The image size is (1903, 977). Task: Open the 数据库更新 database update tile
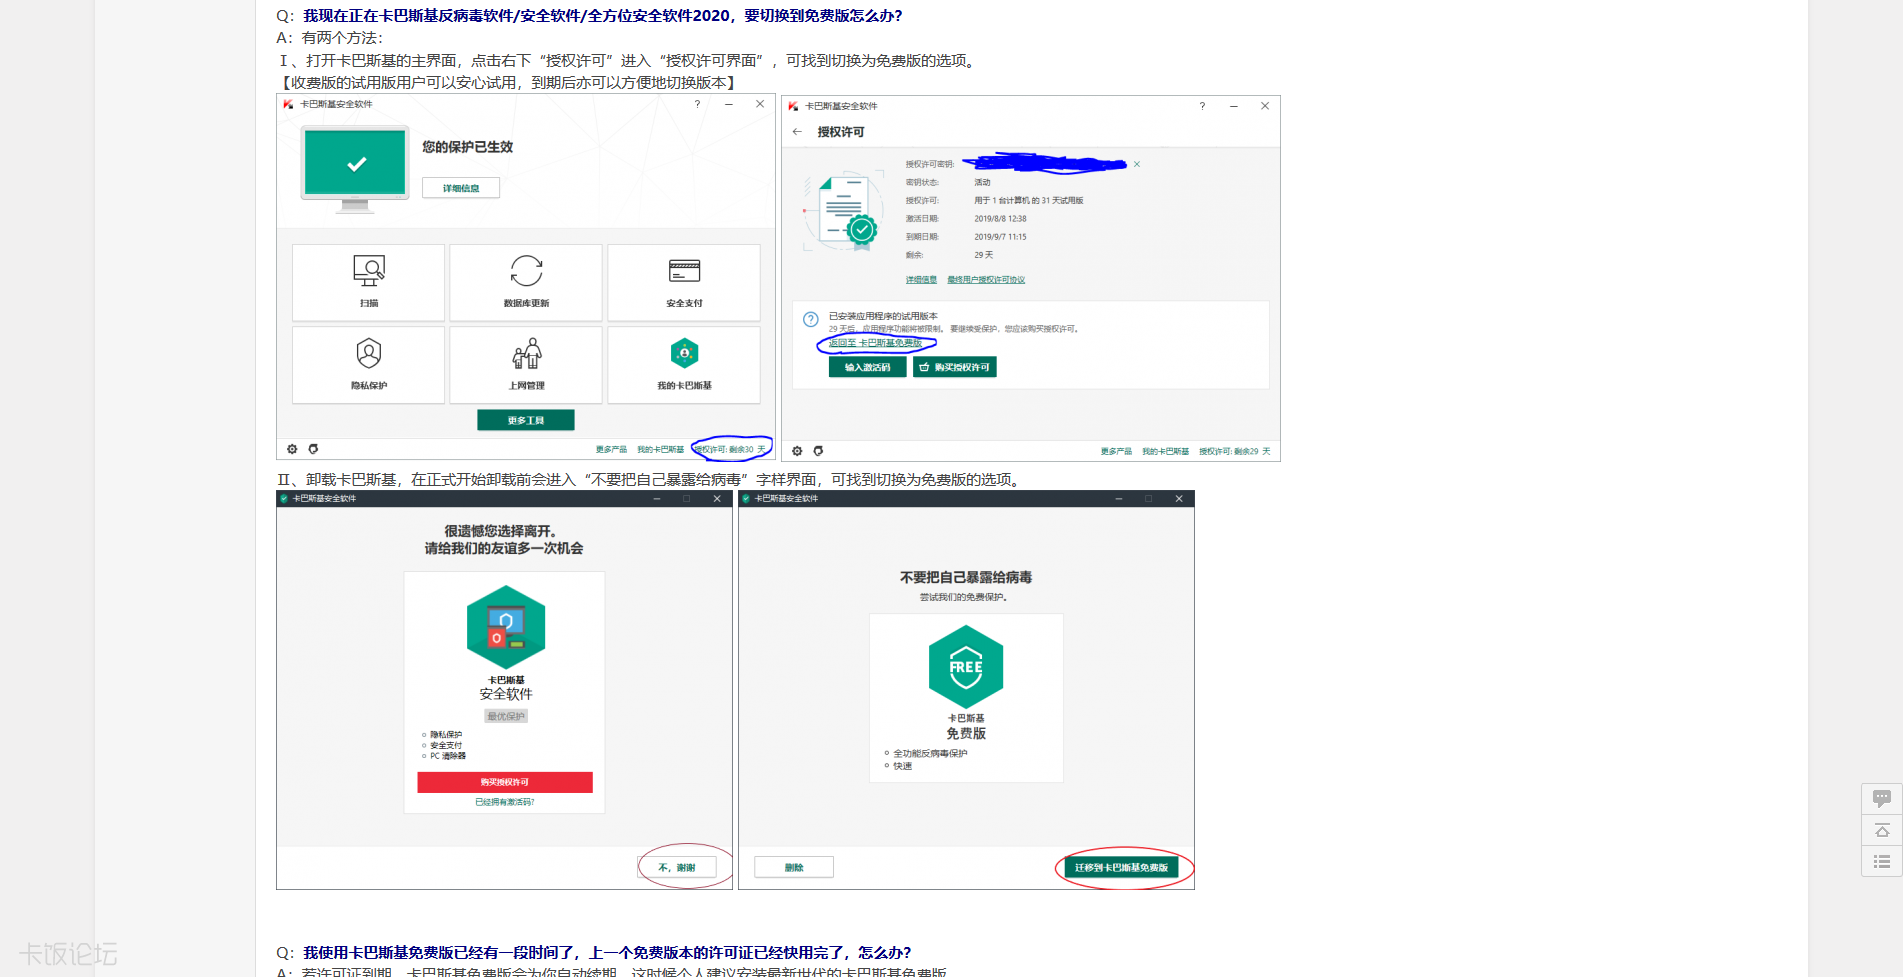(526, 282)
